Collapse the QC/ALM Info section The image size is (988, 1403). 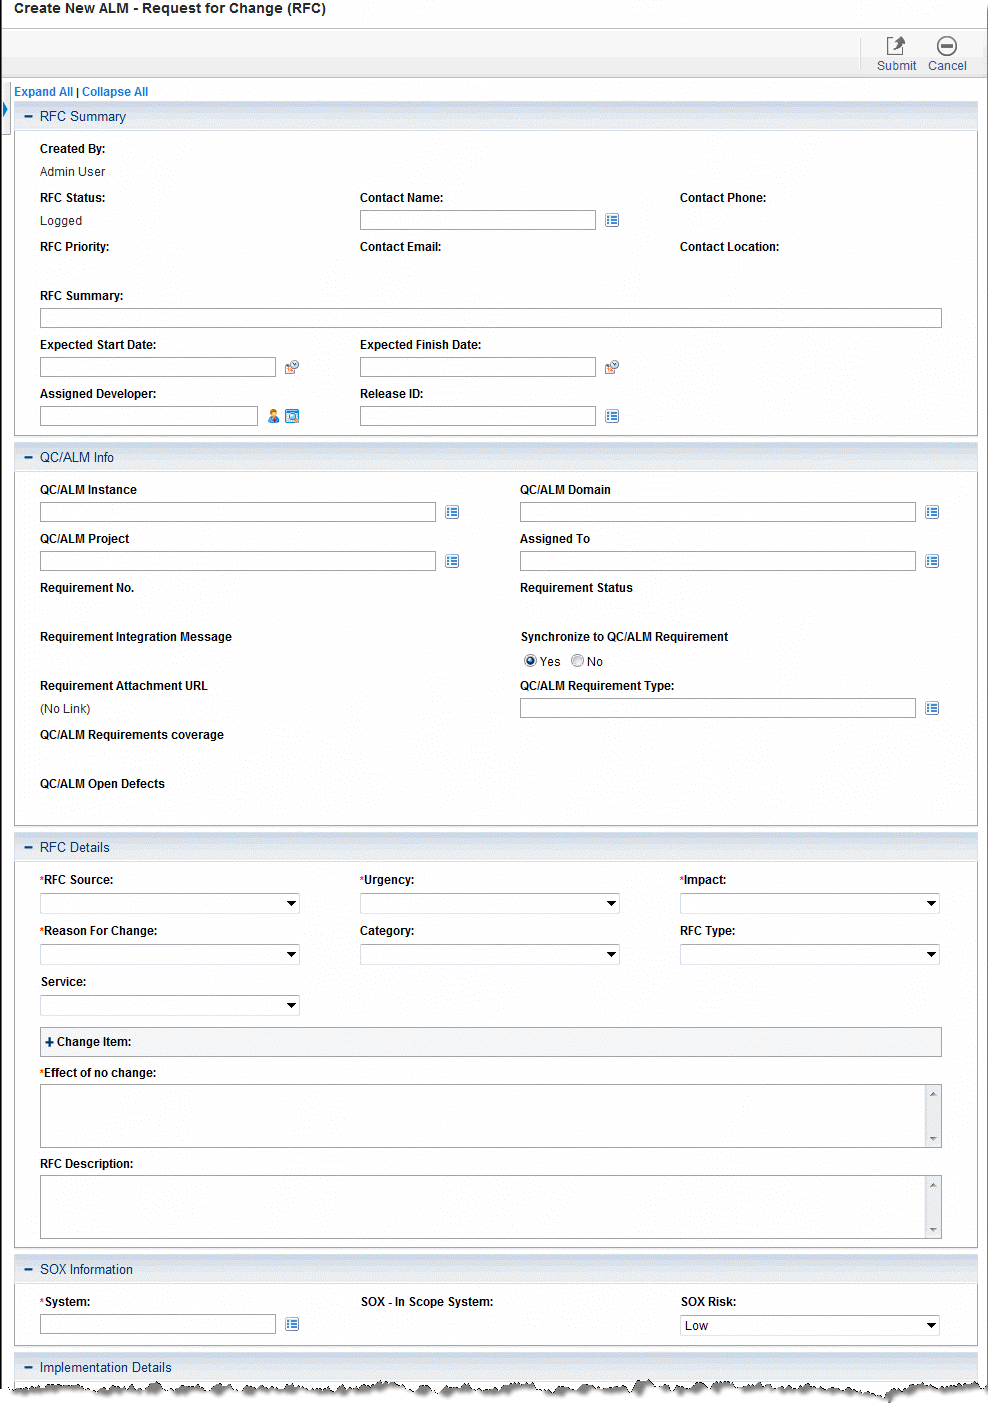[x=28, y=458]
